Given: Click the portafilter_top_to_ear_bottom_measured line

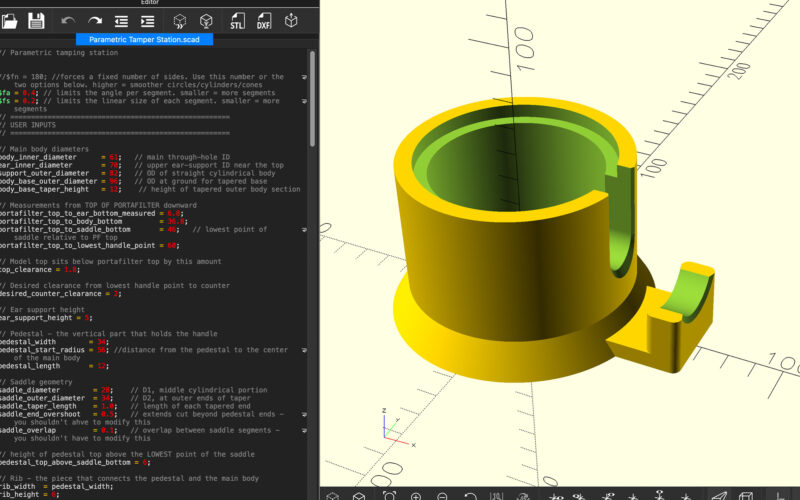Looking at the screenshot, I should coord(92,213).
